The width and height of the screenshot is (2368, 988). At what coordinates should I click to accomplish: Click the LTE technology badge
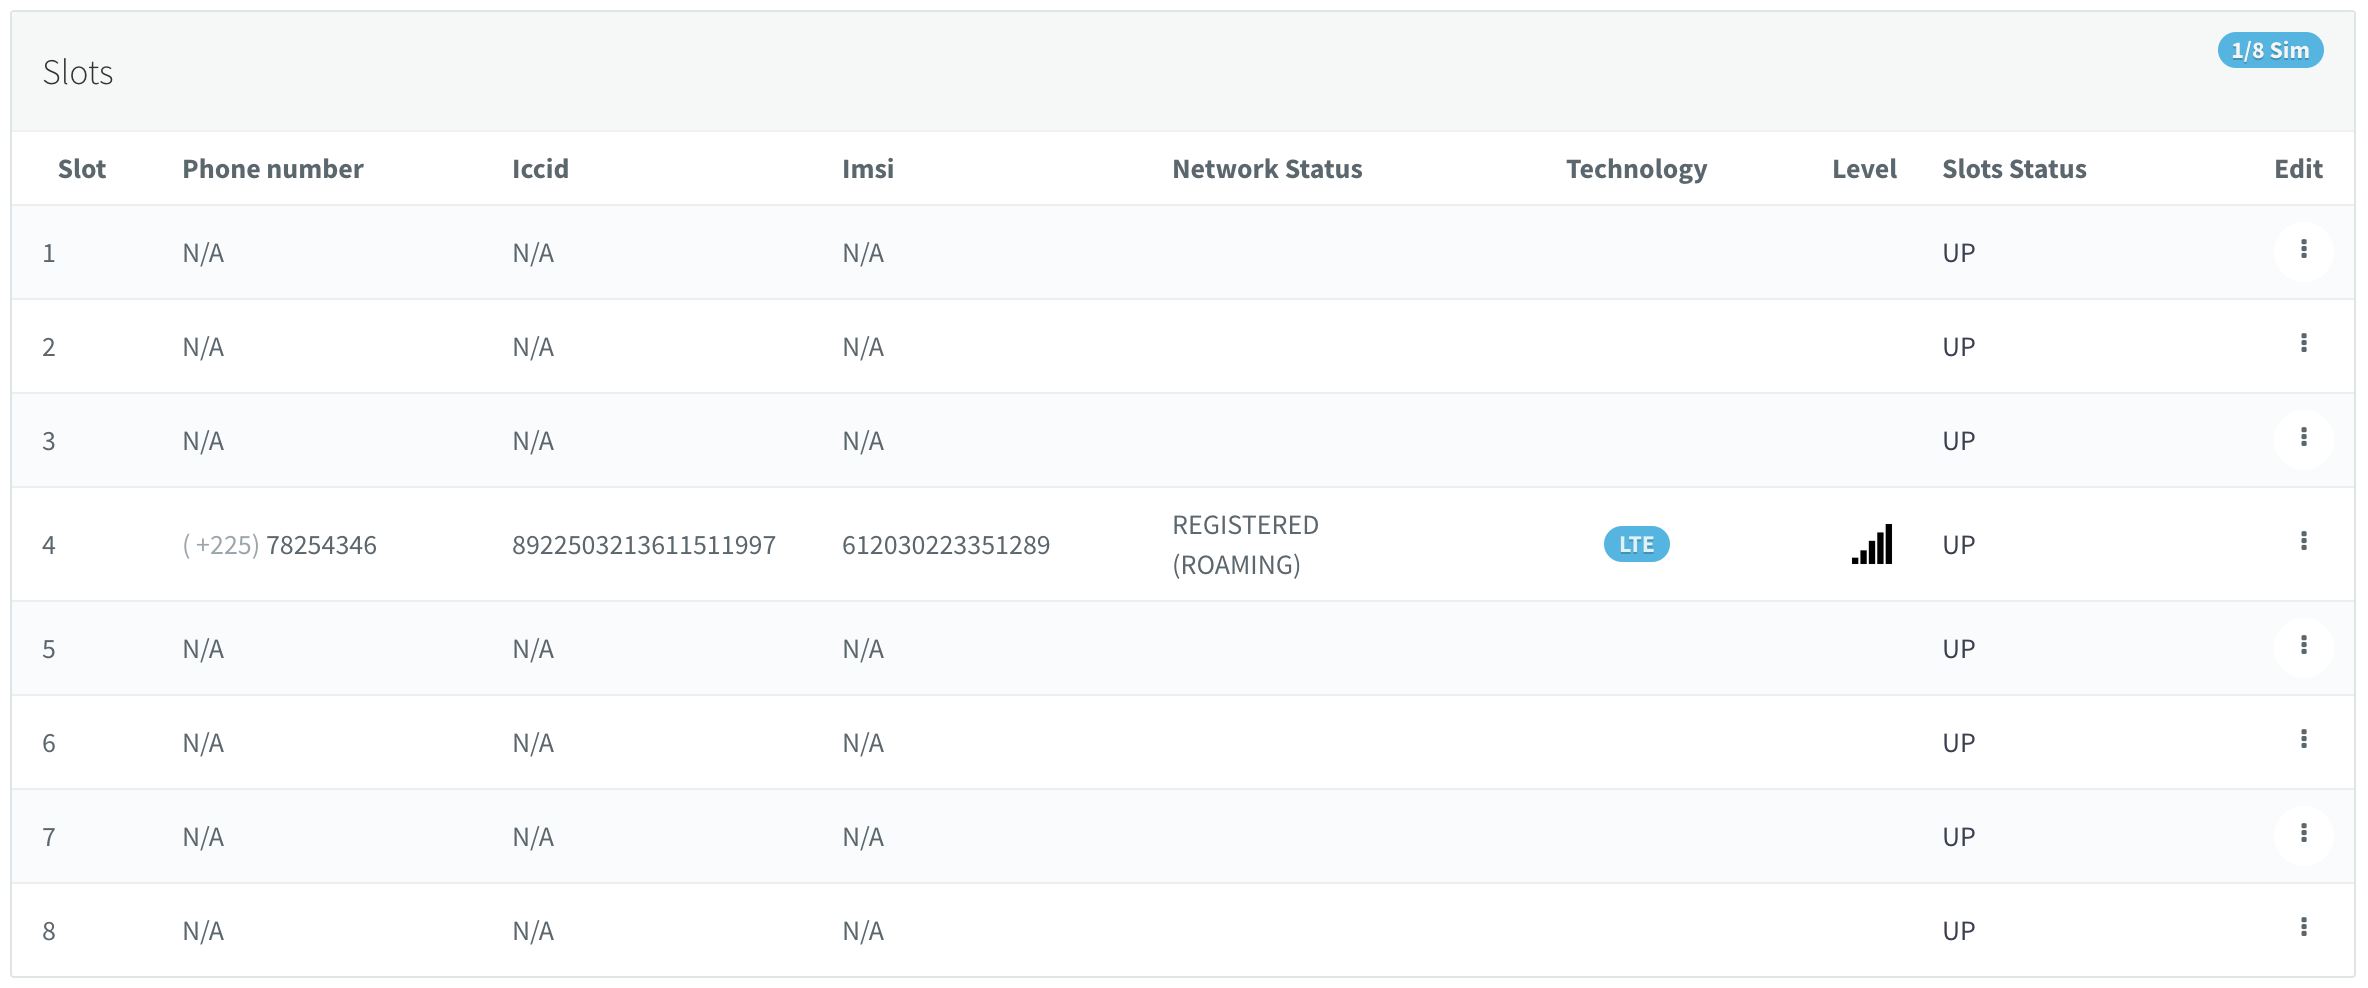1636,545
